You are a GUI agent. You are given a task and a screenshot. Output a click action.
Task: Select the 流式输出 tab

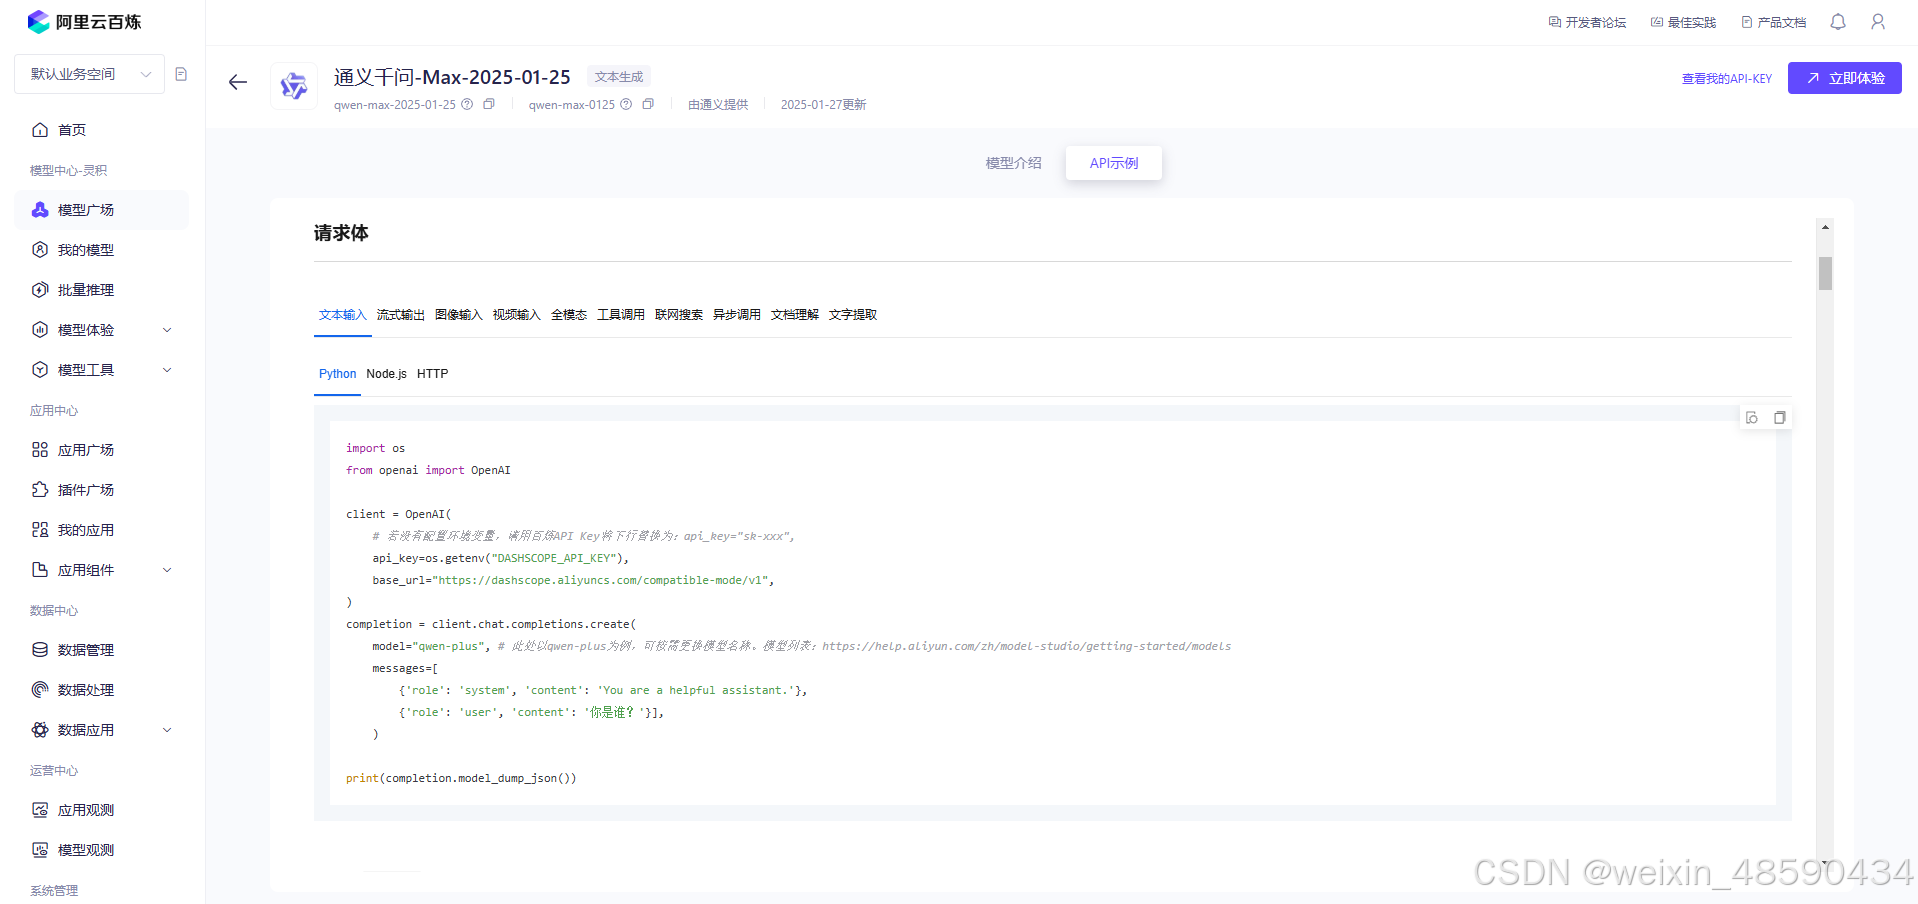point(401,315)
